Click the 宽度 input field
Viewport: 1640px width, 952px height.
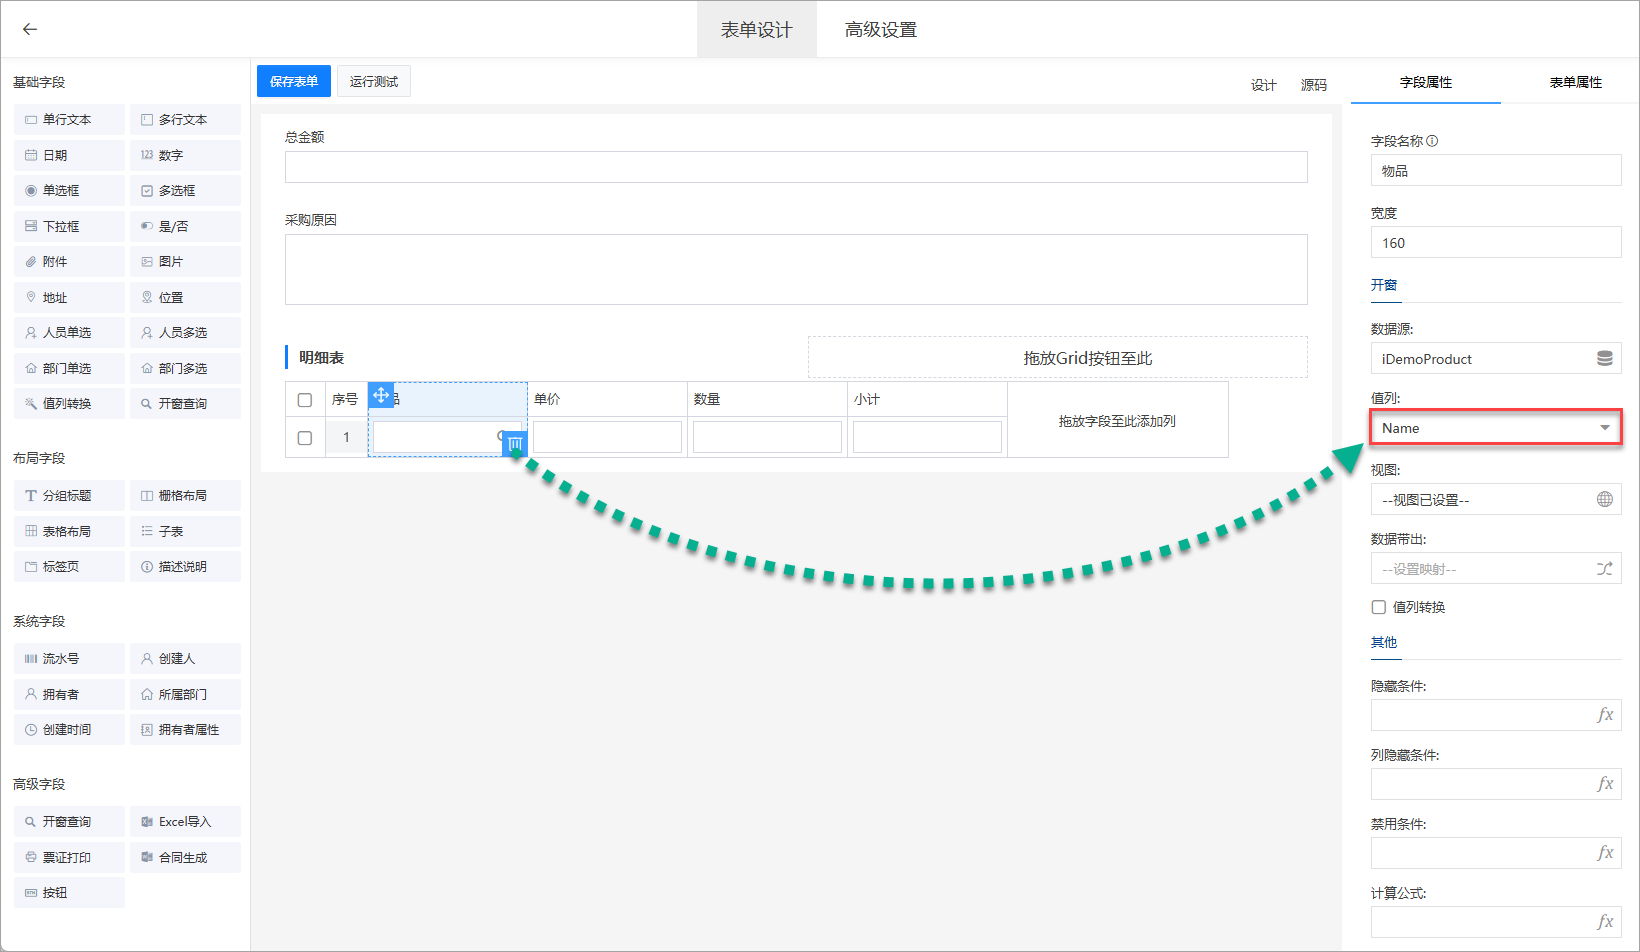(x=1495, y=243)
